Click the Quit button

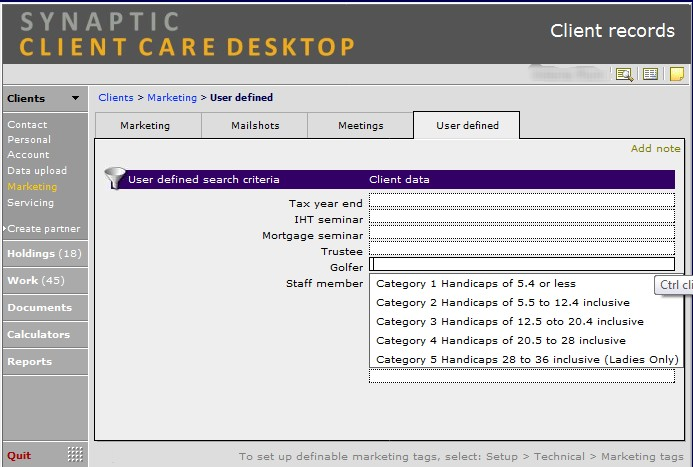pos(19,456)
